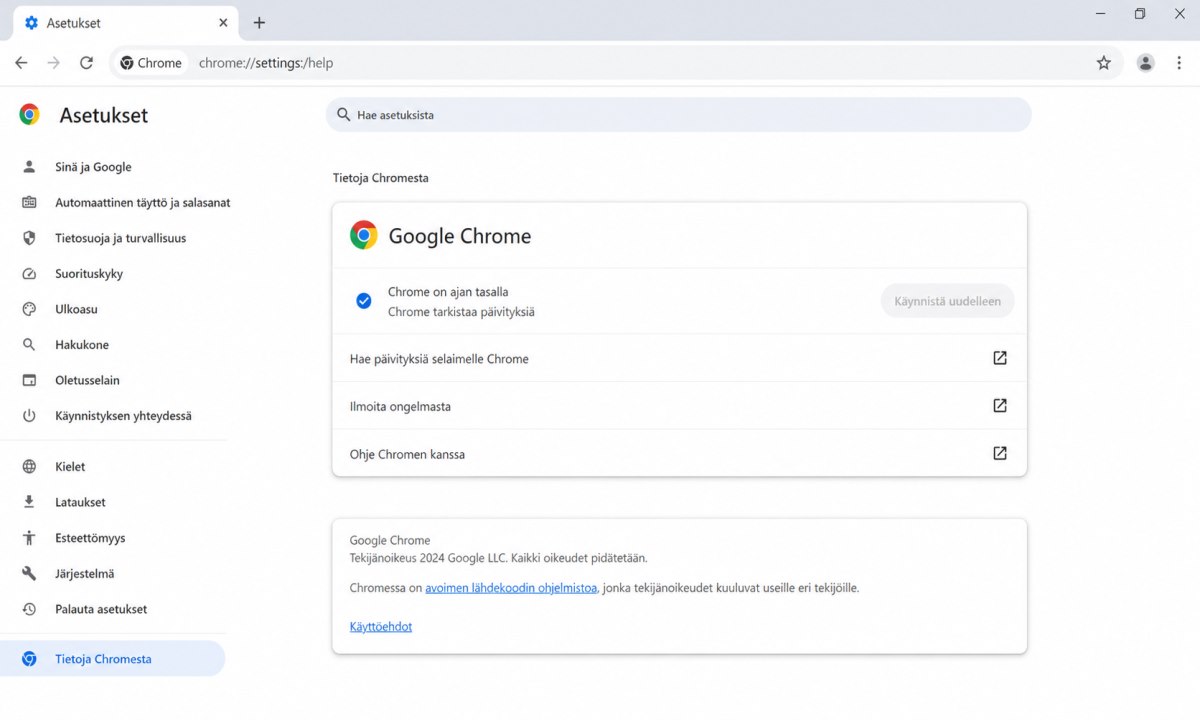Click the magnifier icon in settings search
This screenshot has width=1200, height=720.
[344, 115]
